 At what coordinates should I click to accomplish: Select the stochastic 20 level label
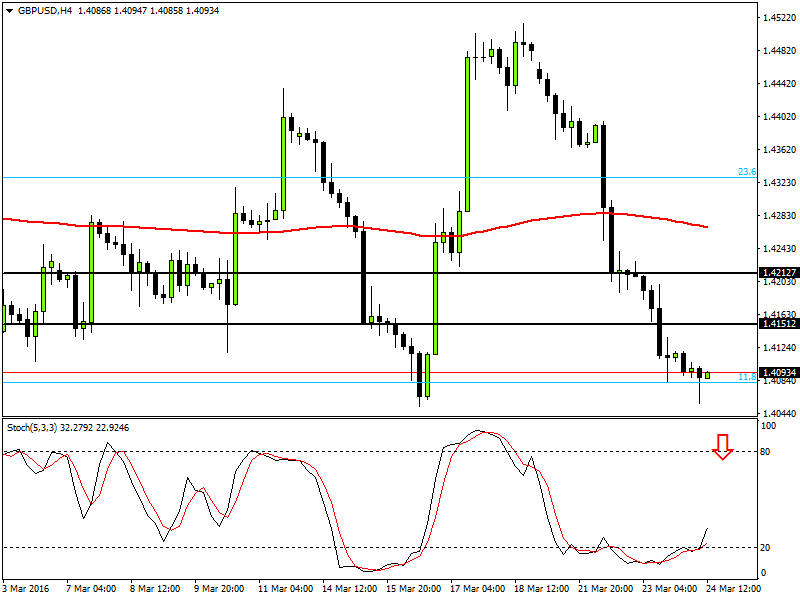pyautogui.click(x=765, y=547)
